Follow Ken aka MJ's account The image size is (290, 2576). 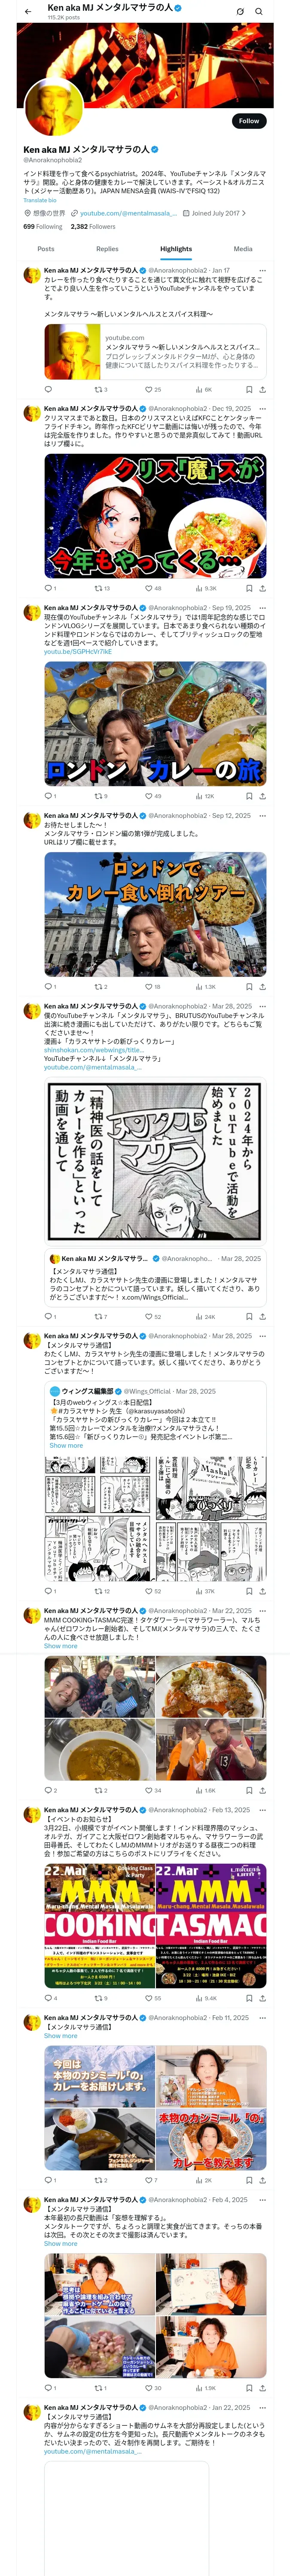249,120
